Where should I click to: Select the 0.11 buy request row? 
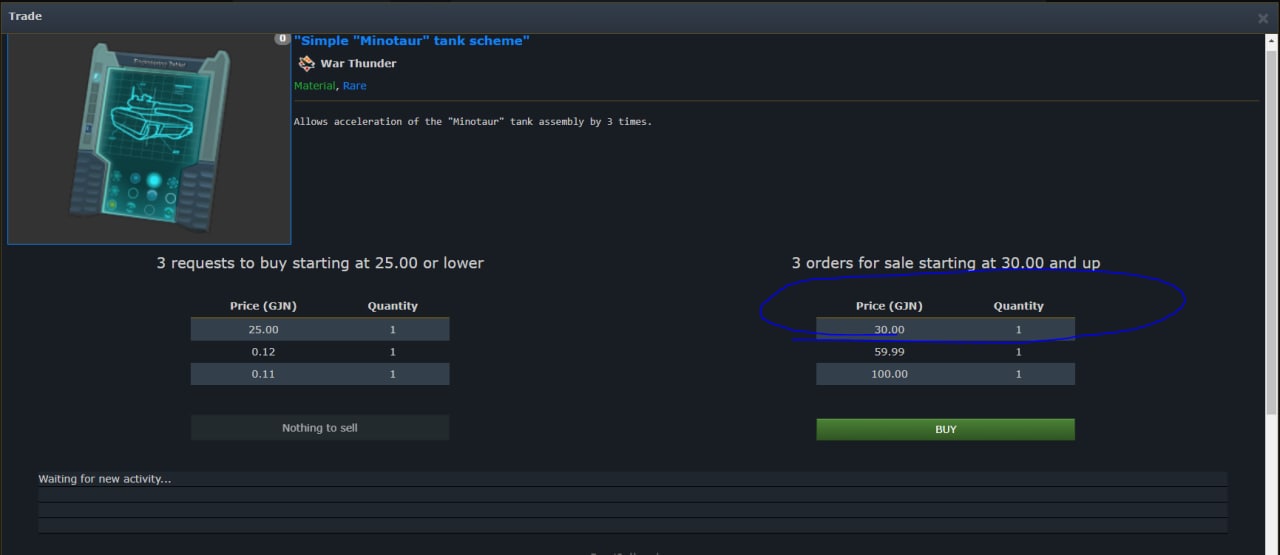point(320,374)
